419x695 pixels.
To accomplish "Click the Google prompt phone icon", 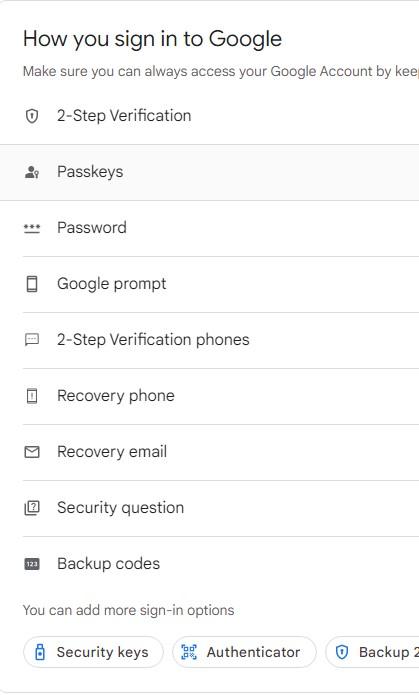I will pos(32,284).
